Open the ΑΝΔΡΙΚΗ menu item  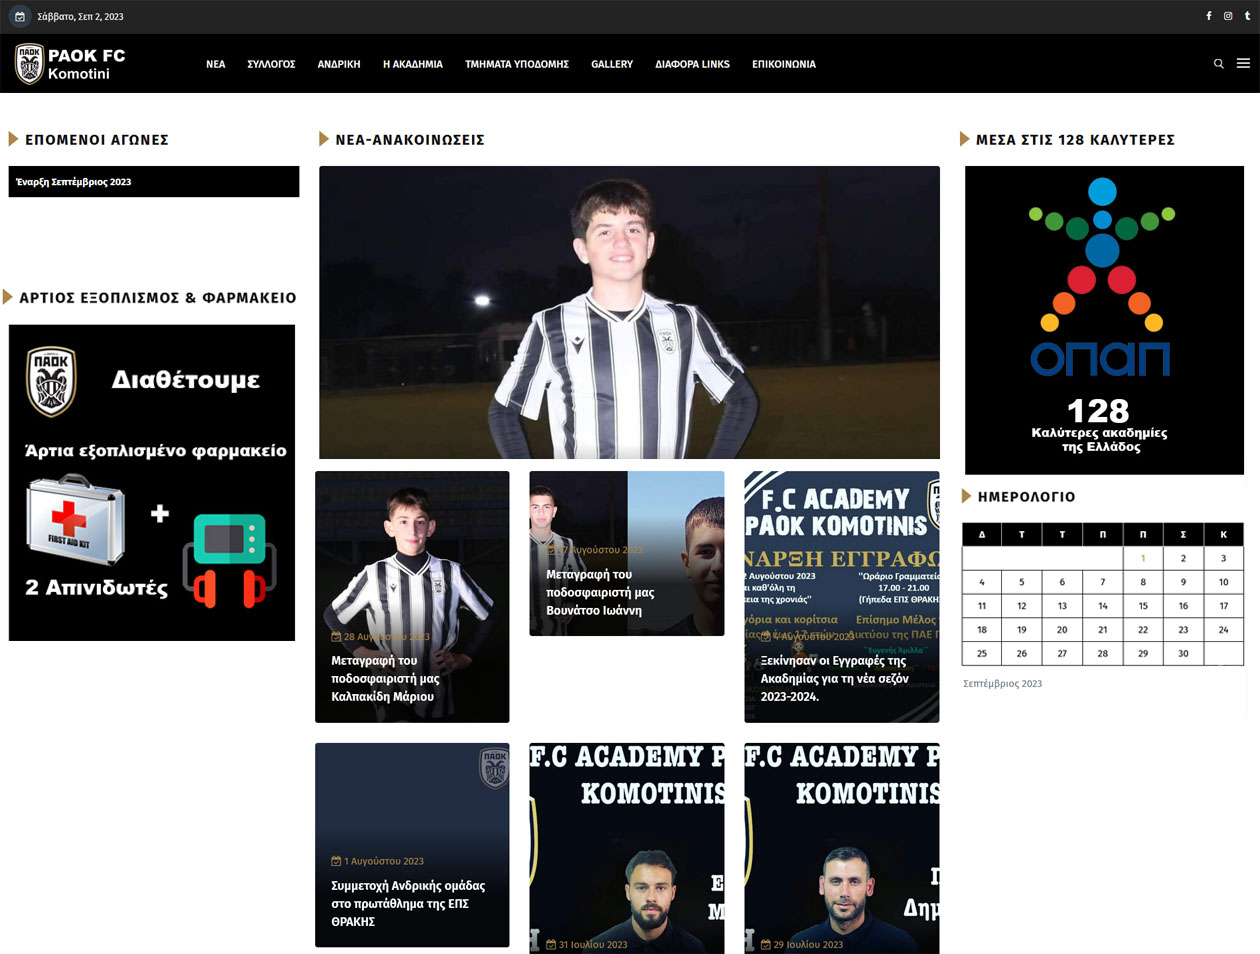click(339, 64)
